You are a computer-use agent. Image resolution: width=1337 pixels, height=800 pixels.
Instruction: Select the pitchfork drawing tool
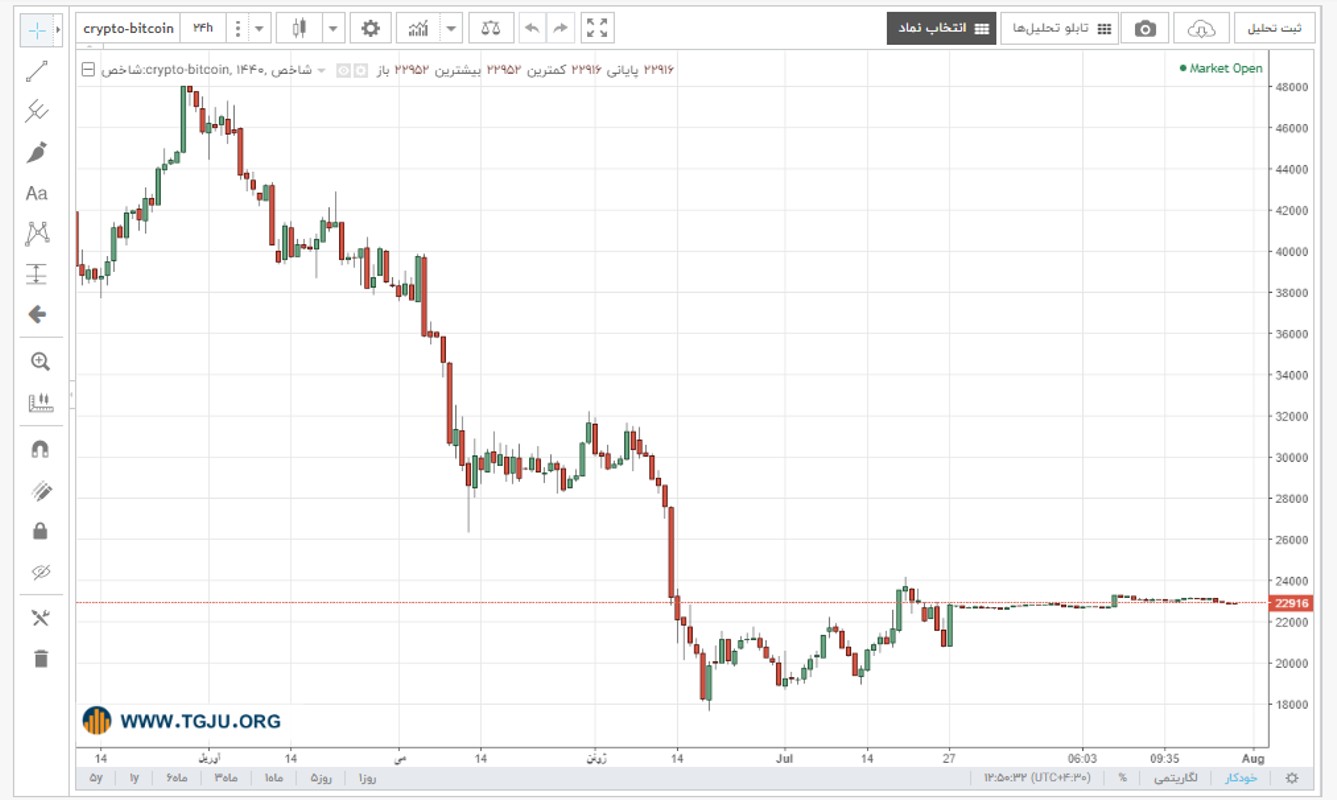coord(37,111)
